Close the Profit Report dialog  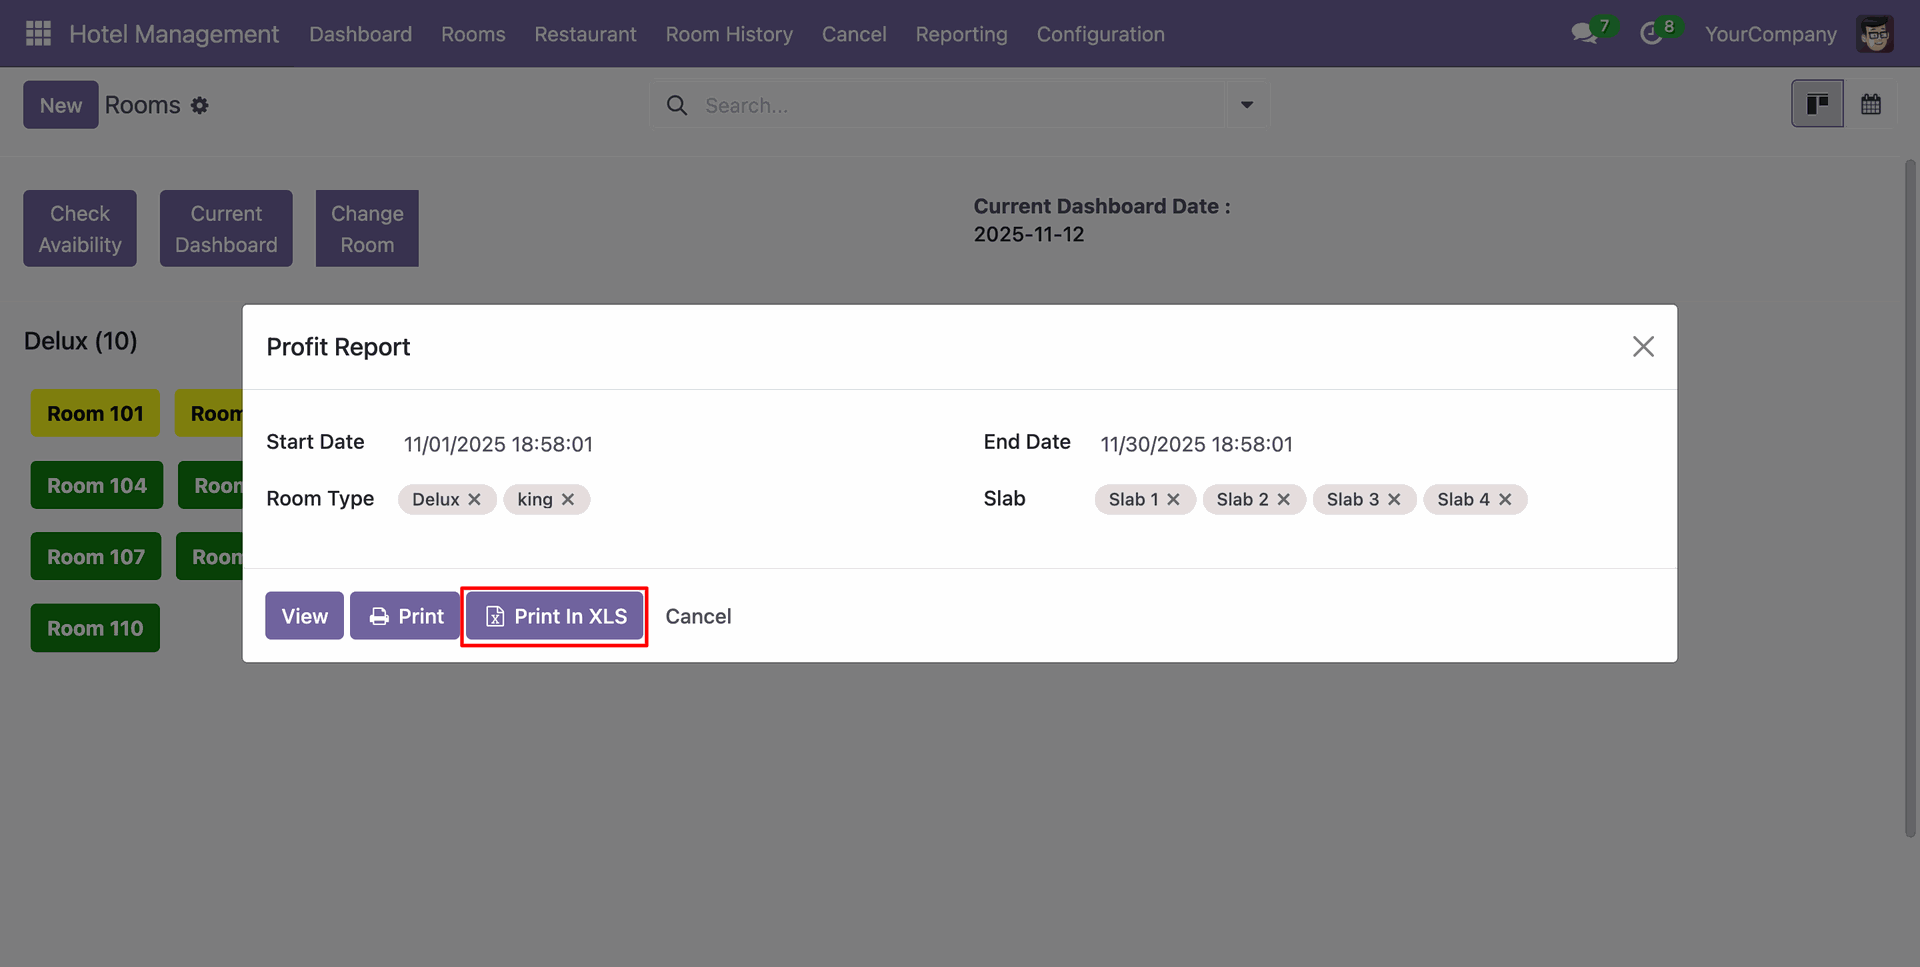pos(1643,347)
